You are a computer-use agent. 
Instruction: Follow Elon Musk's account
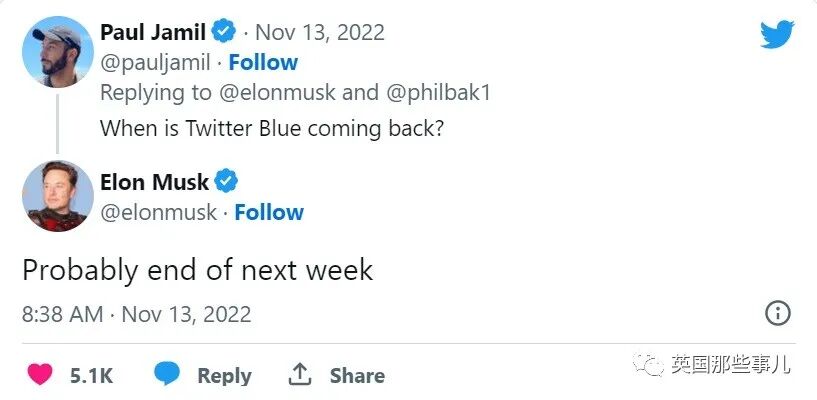[x=269, y=212]
